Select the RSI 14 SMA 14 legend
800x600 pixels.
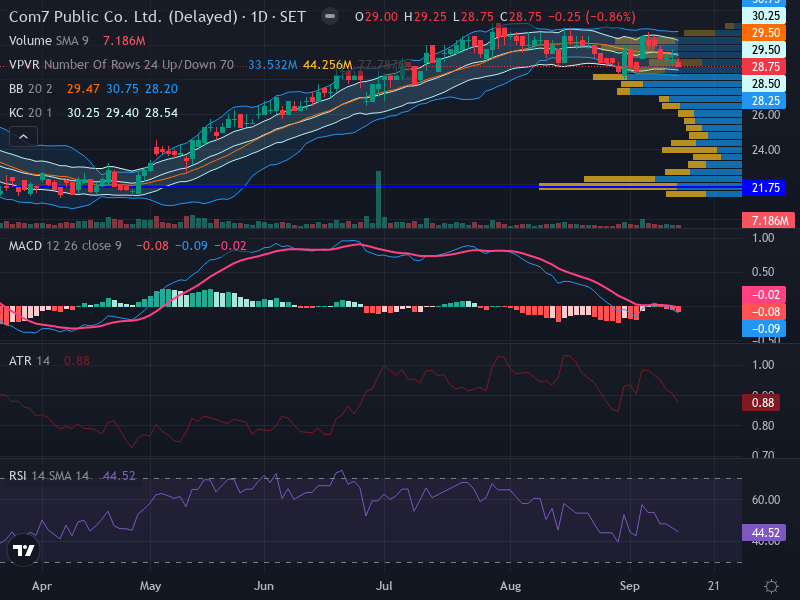tap(48, 476)
